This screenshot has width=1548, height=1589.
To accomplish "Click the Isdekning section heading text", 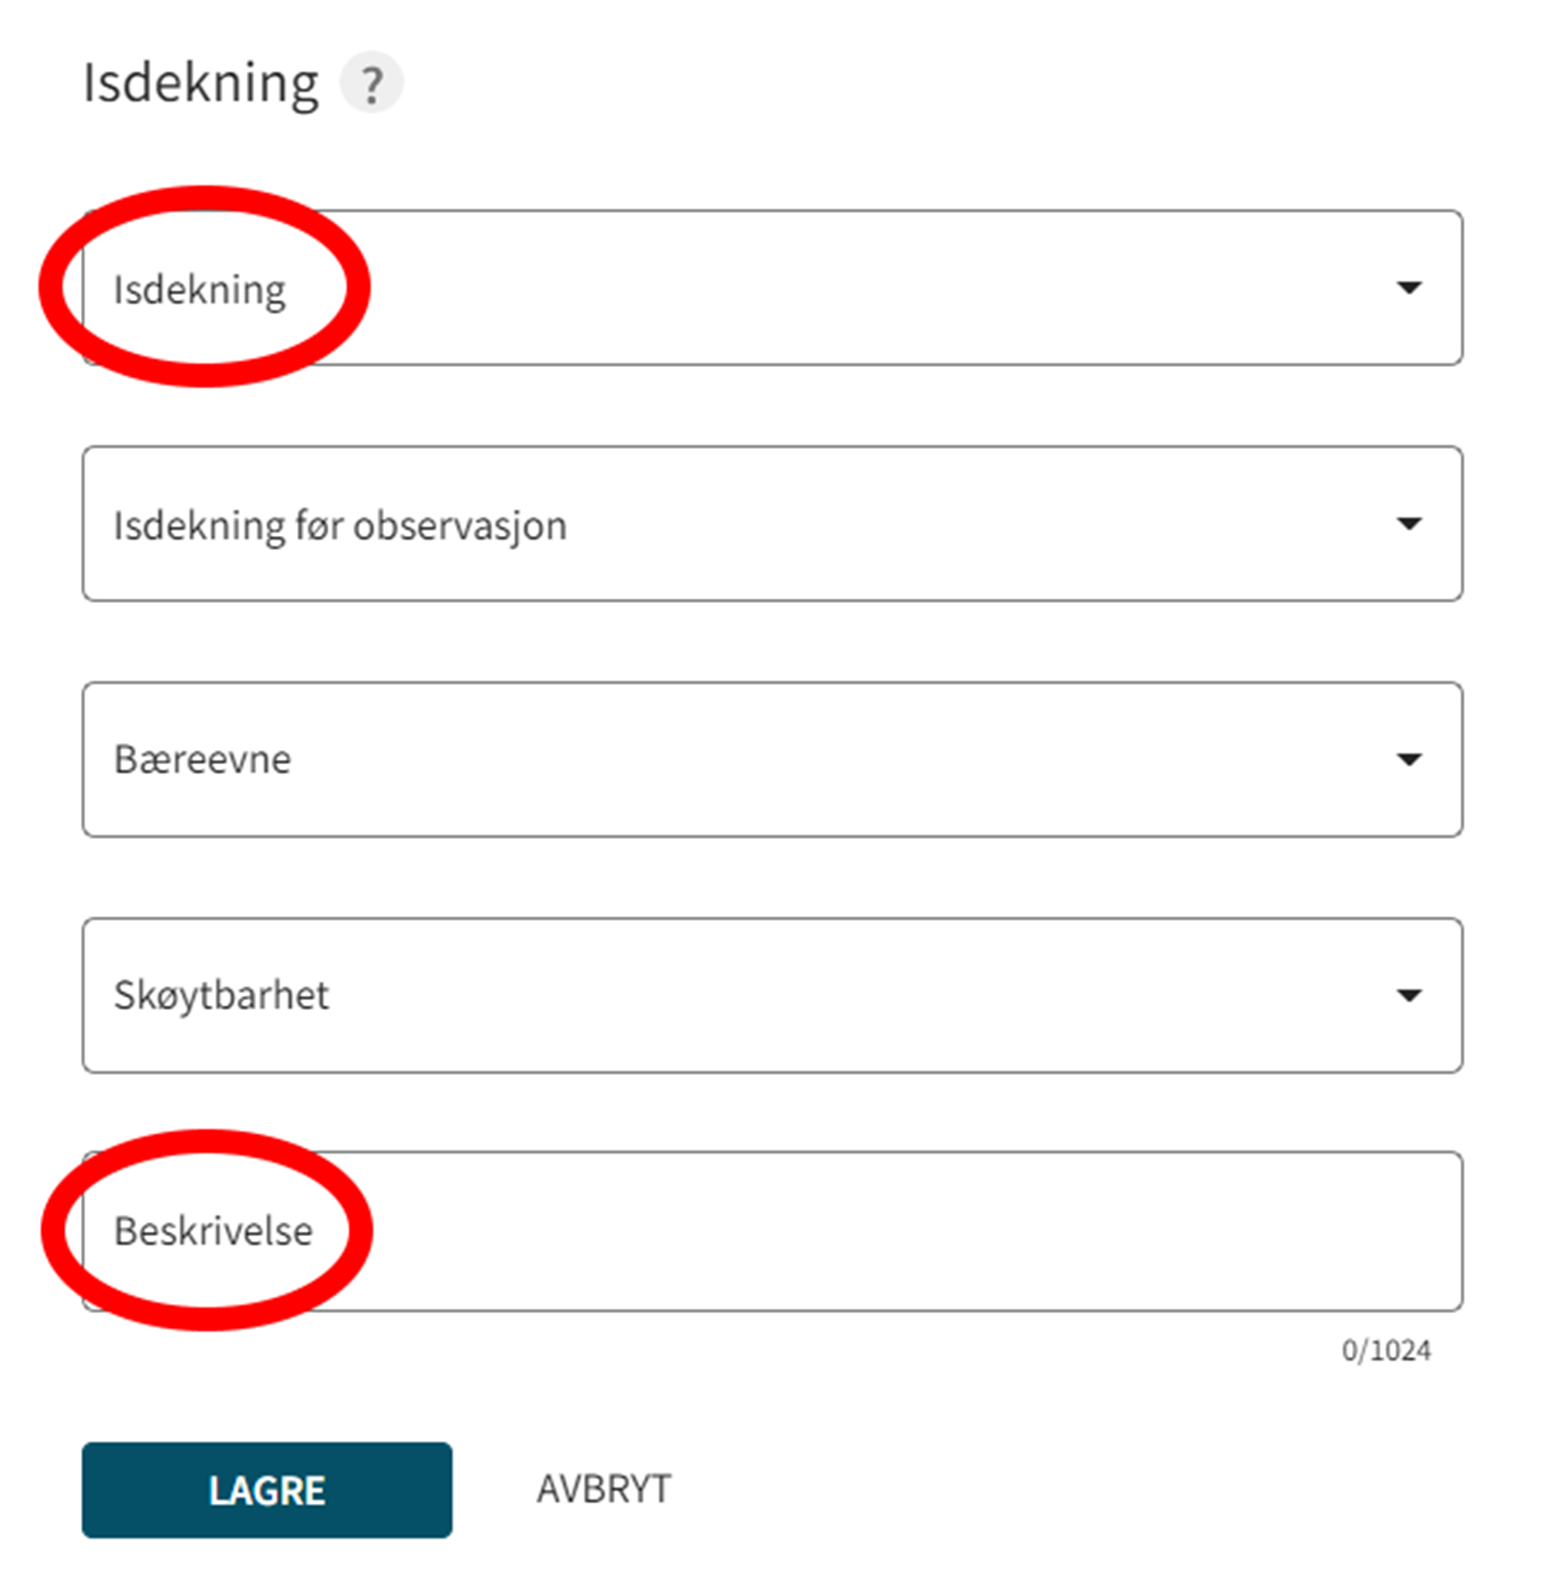I will coord(201,83).
